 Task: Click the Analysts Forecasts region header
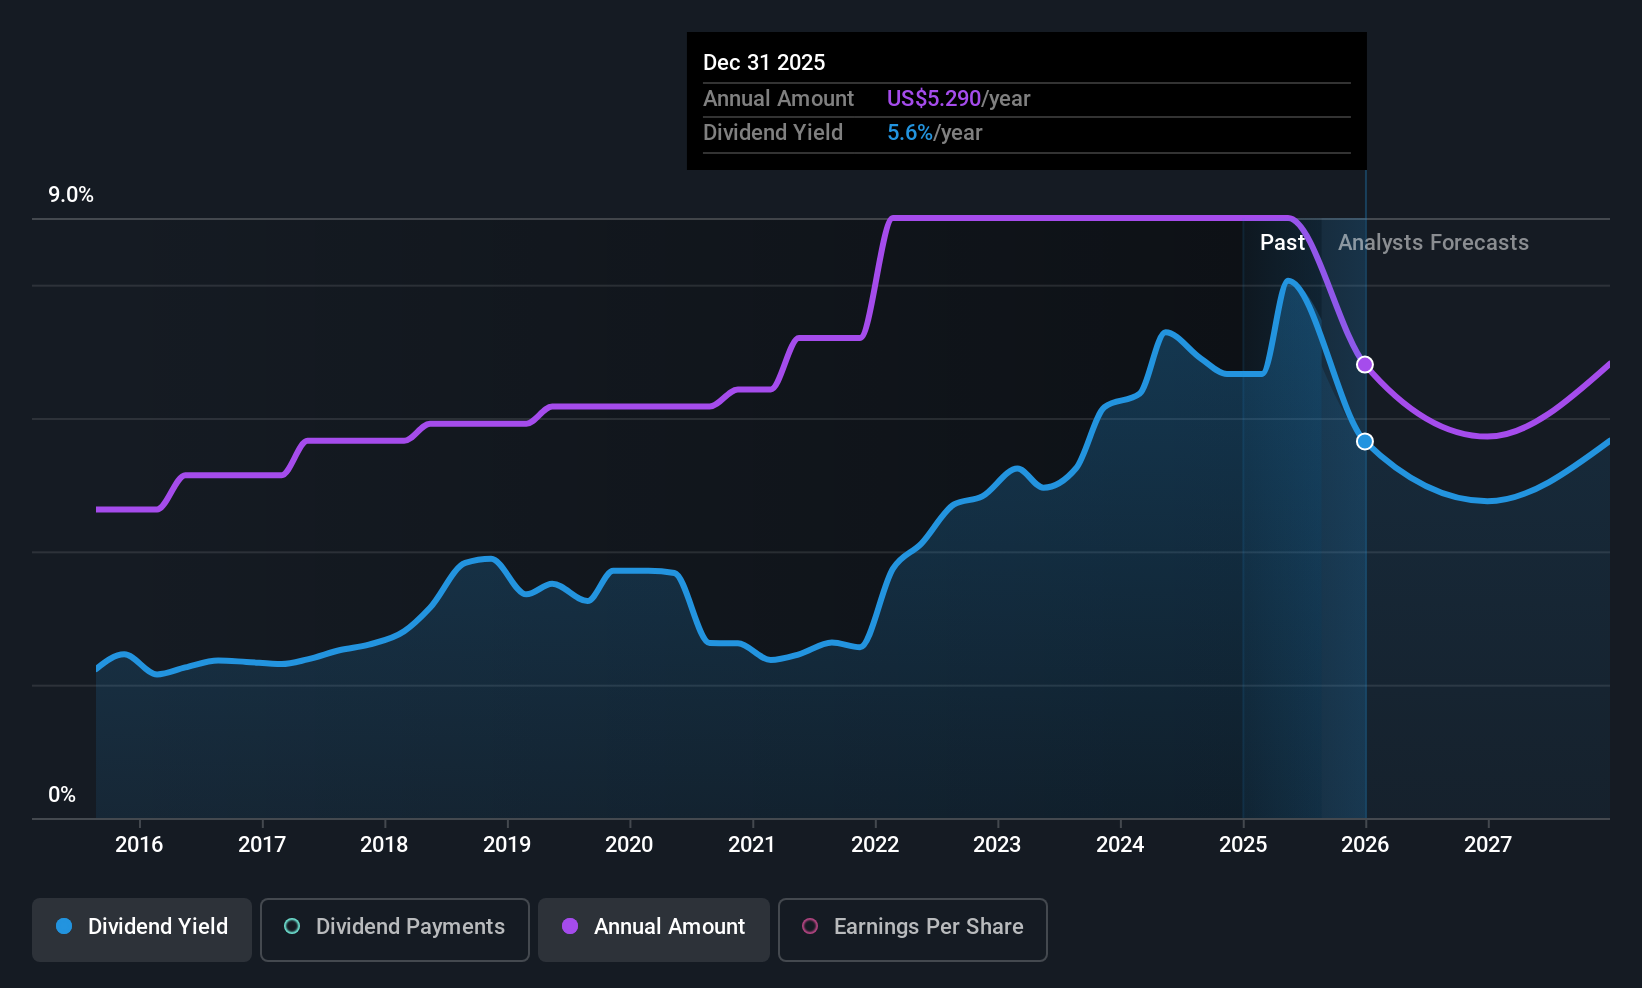click(x=1433, y=242)
